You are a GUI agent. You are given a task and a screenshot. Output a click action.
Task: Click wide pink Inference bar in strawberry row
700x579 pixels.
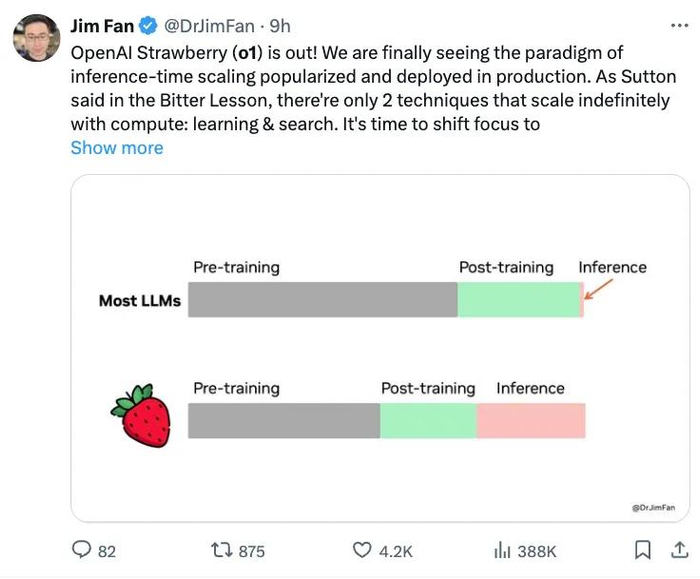531,421
